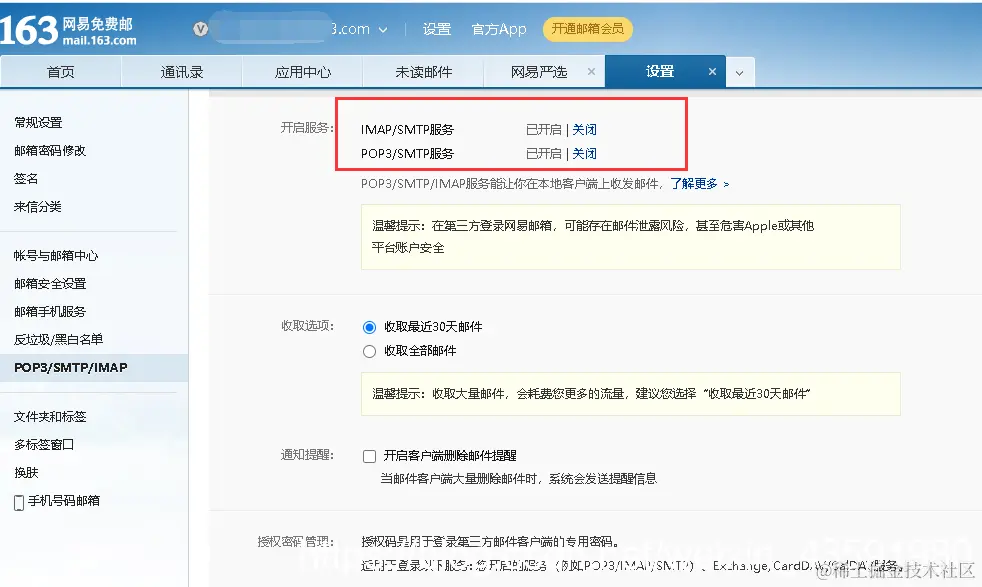Click 关闭 next to IMAP/SMTP服务
The height and width of the screenshot is (587, 982).
click(x=584, y=129)
